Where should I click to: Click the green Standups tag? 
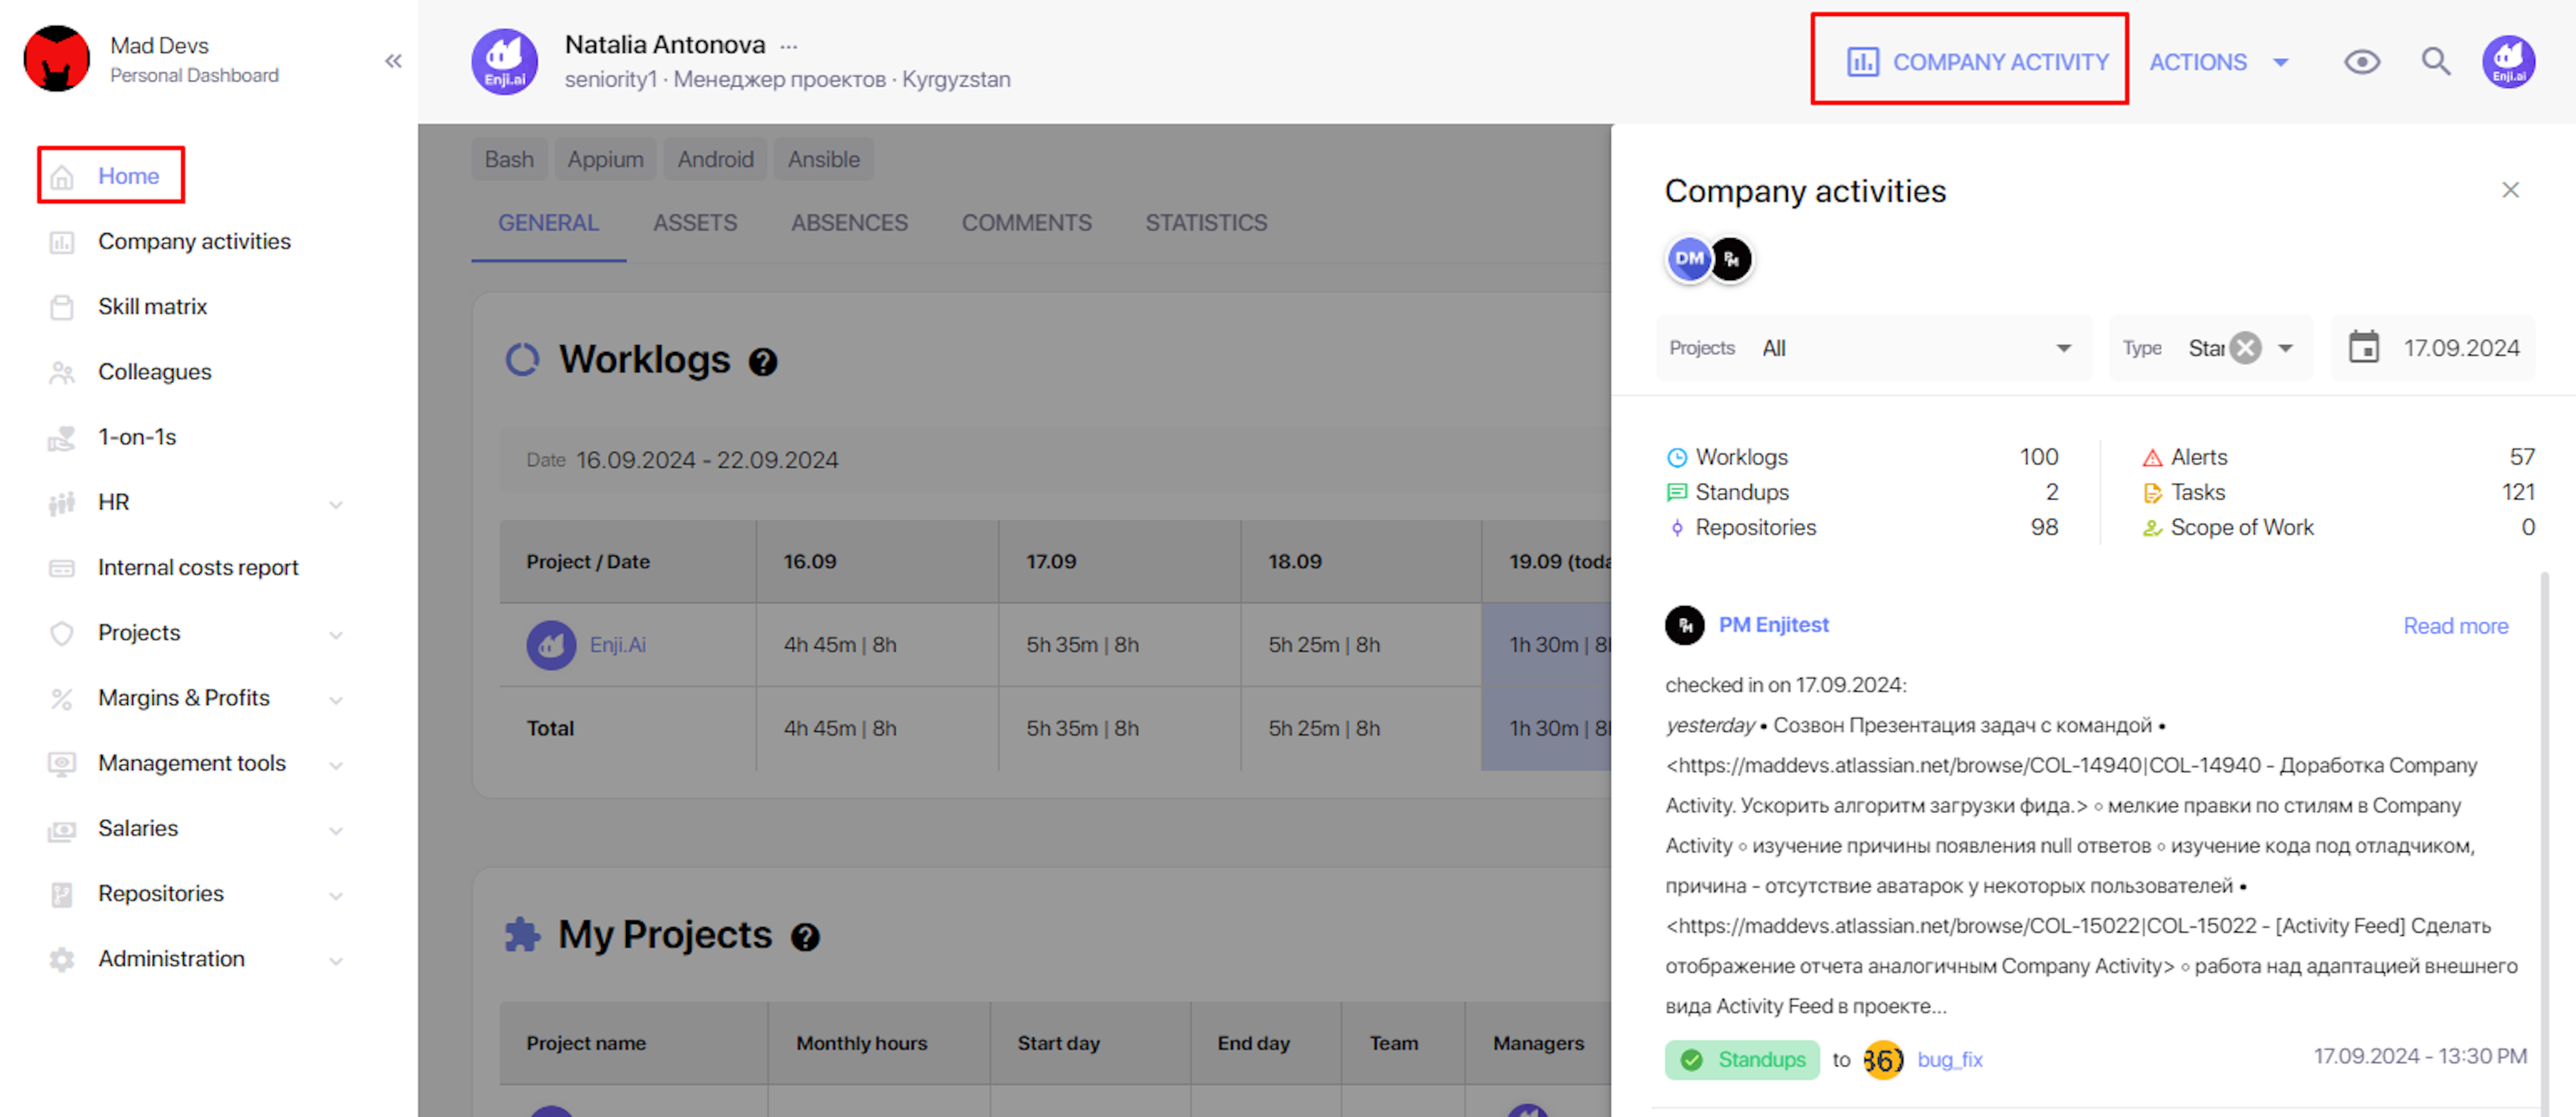point(1742,1059)
